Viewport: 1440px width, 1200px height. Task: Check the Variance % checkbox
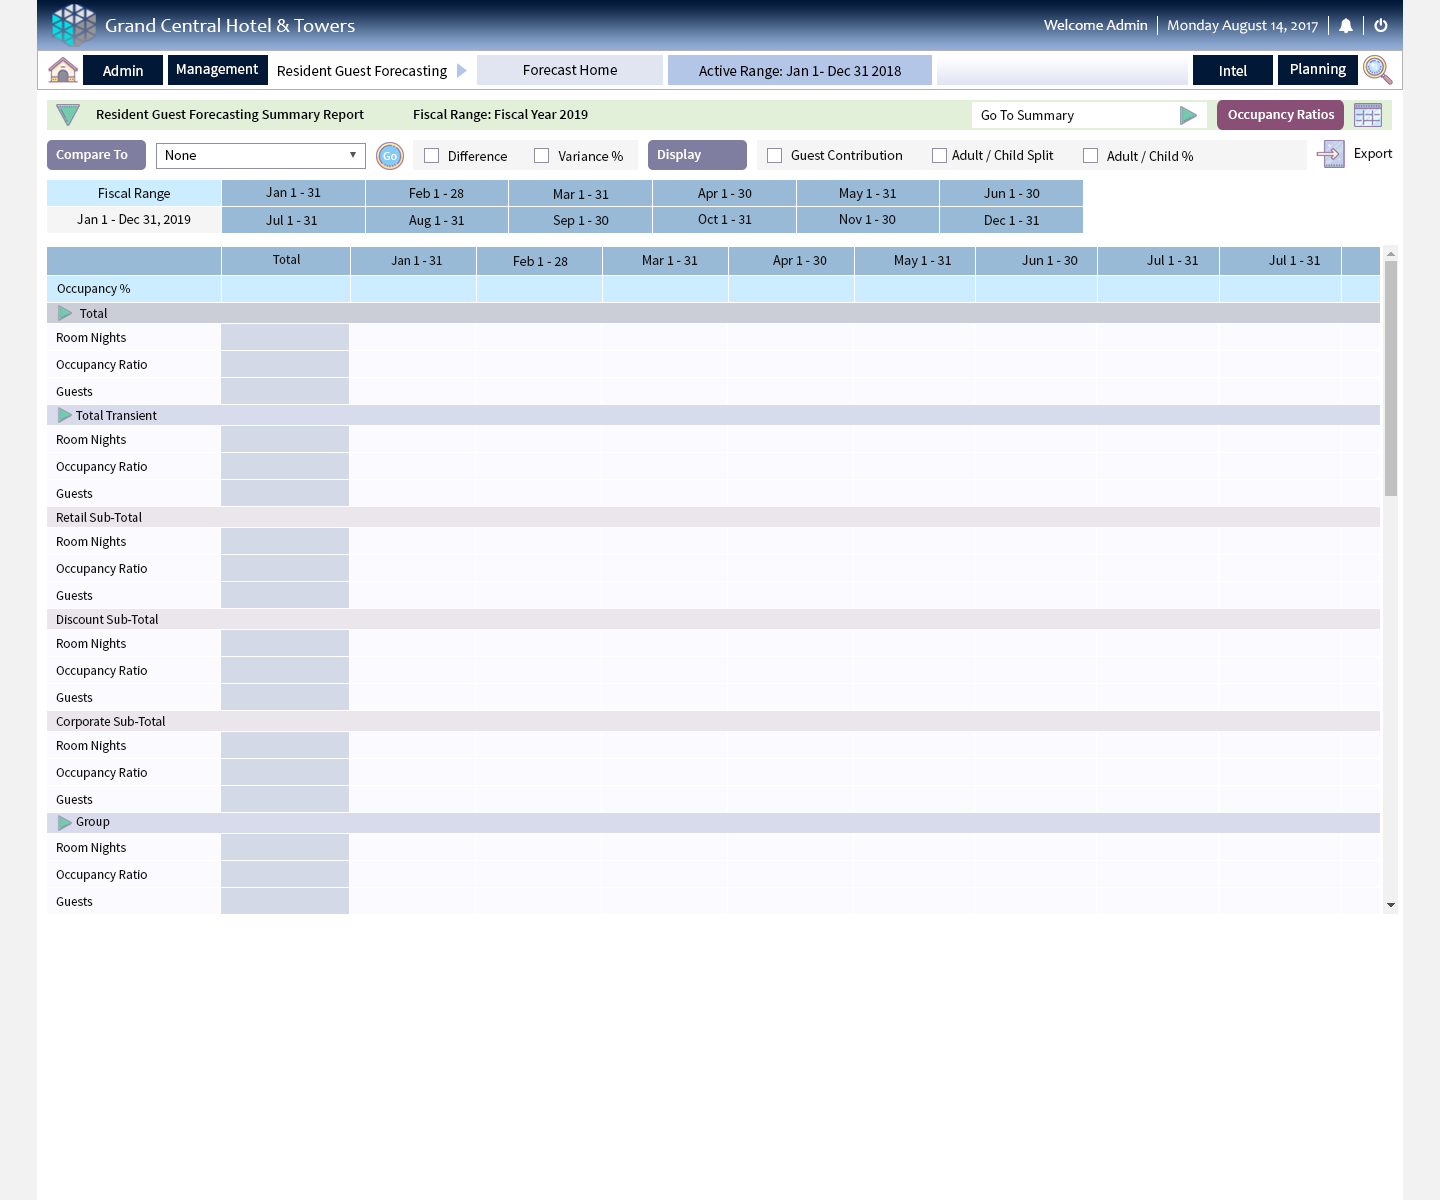pos(542,156)
